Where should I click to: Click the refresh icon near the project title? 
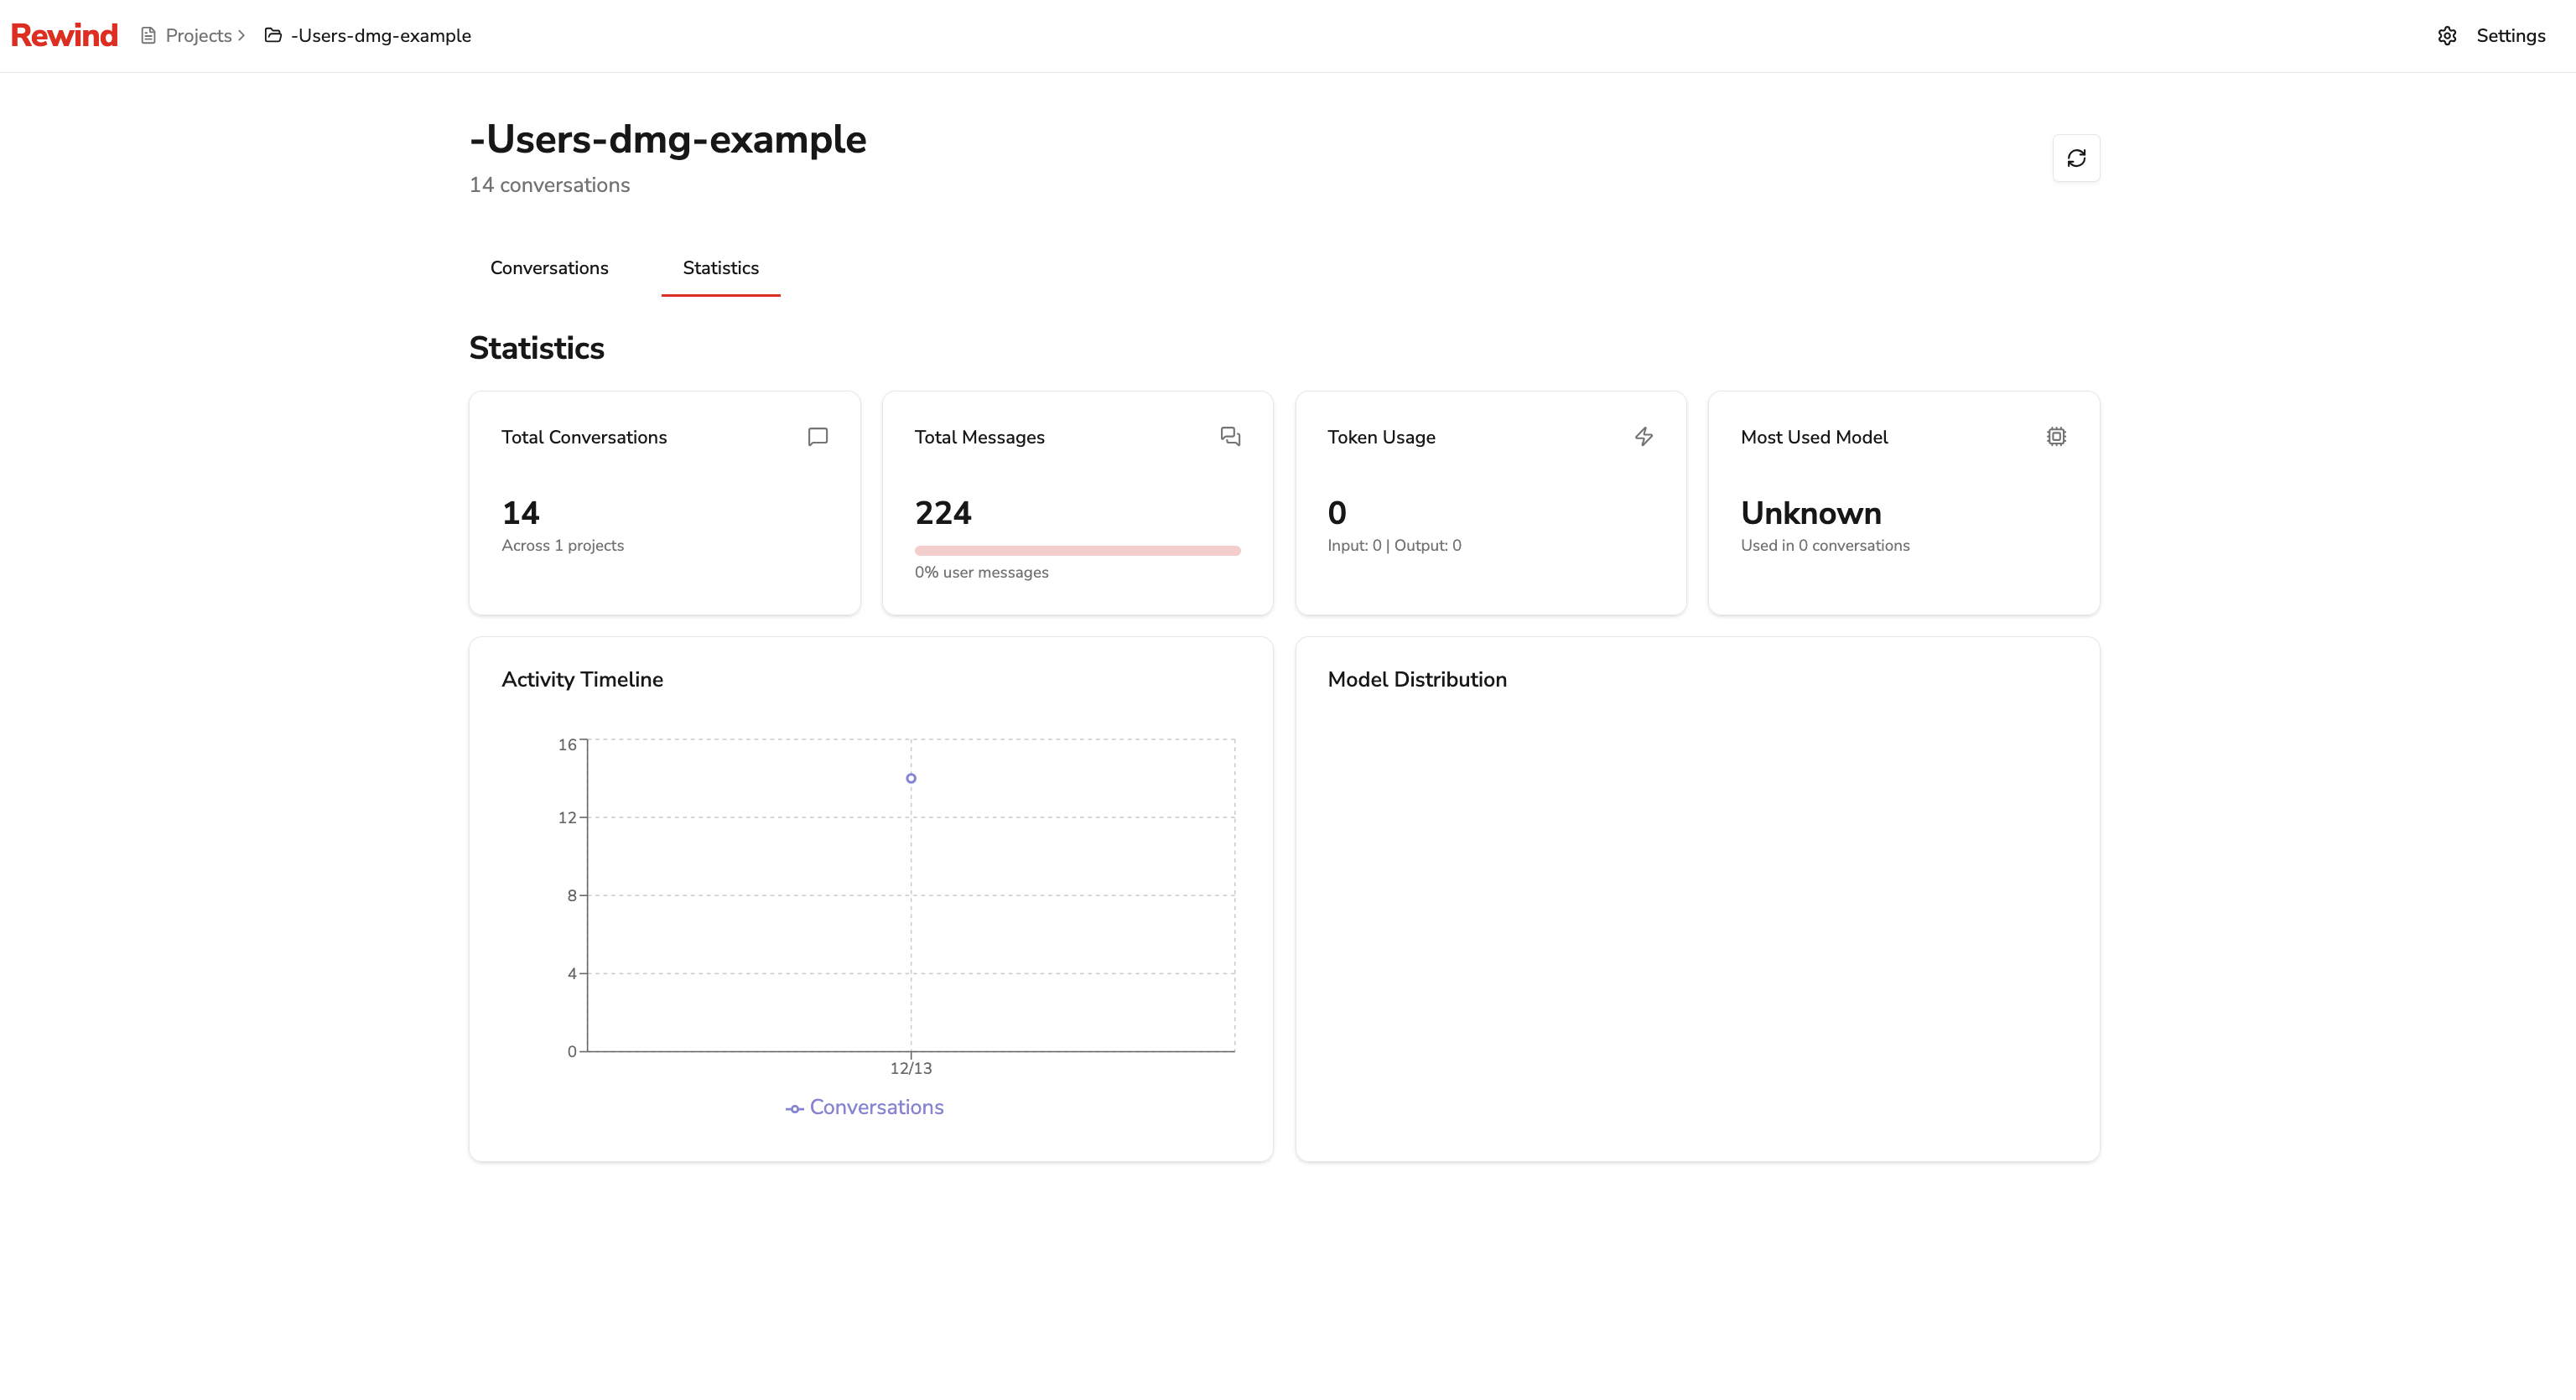tap(2076, 157)
